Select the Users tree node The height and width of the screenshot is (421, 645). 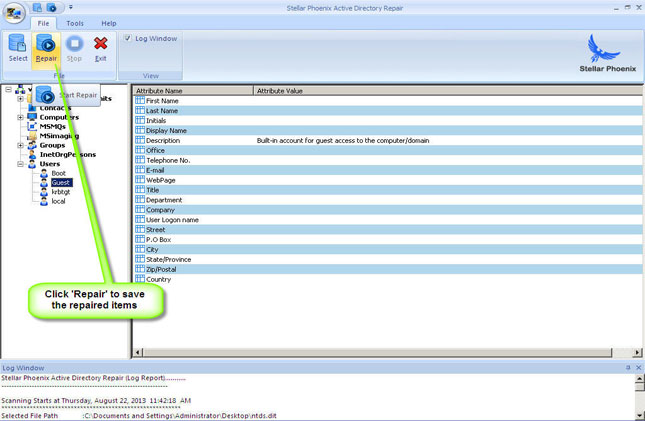tap(49, 164)
